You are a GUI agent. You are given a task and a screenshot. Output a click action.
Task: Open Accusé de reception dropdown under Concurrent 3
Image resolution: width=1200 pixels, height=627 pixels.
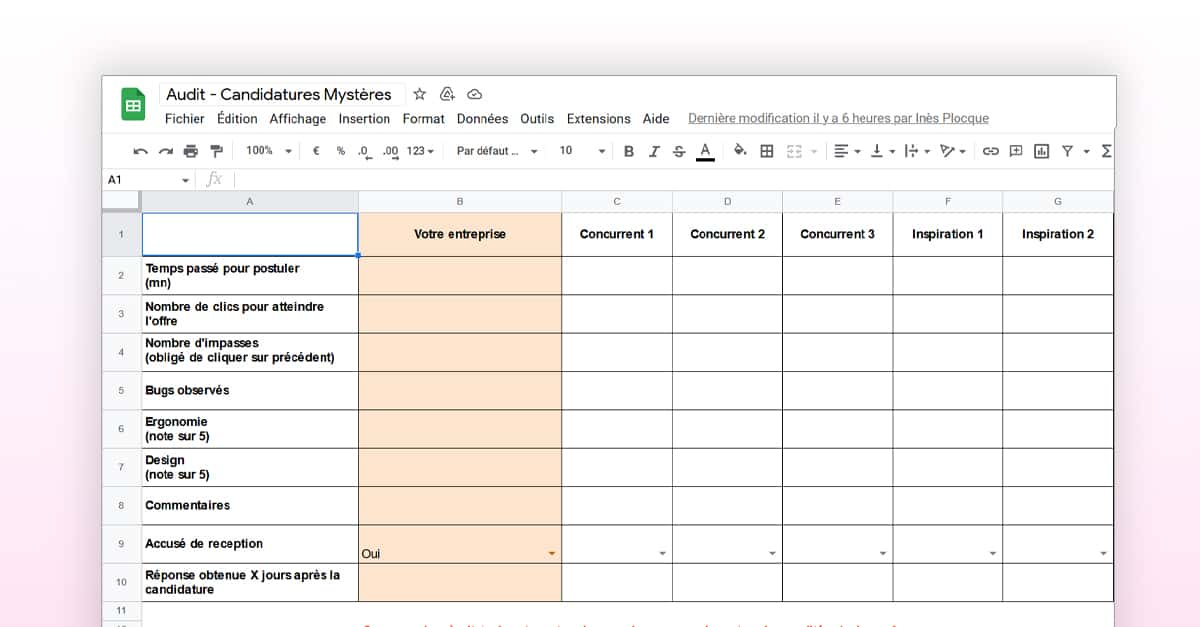[x=882, y=553]
